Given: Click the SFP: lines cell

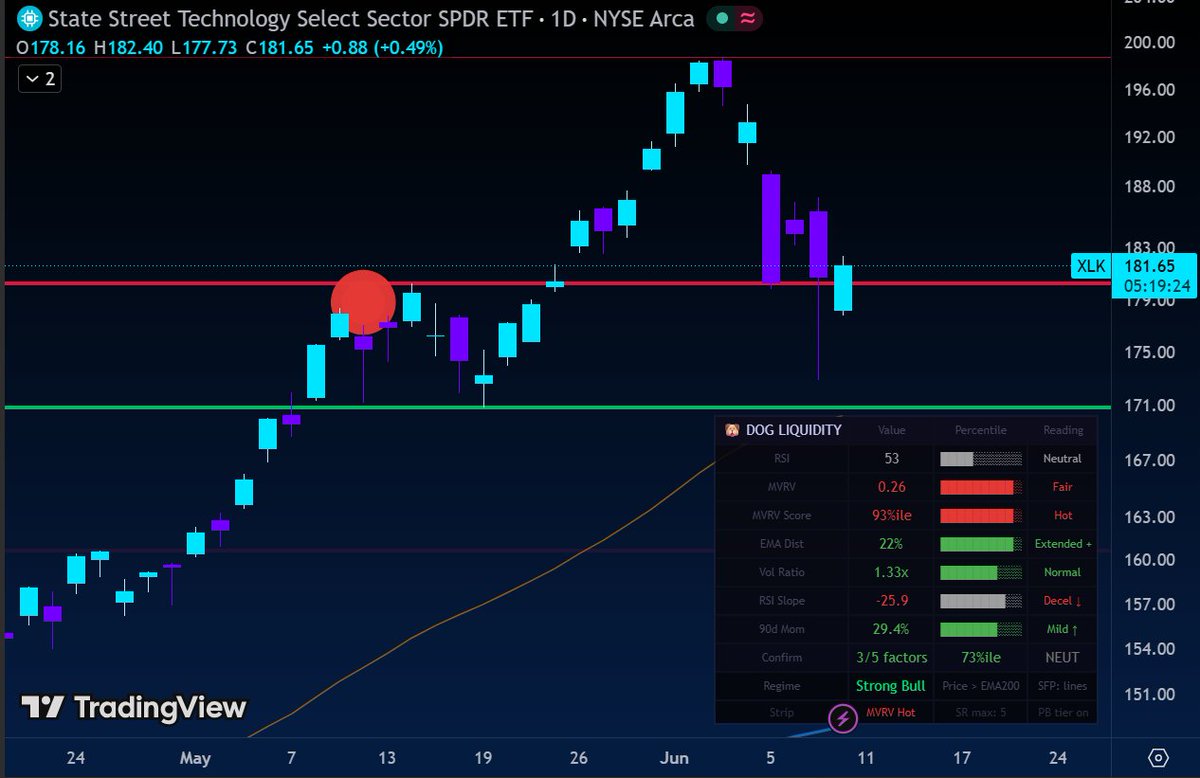Looking at the screenshot, I should tap(1063, 686).
